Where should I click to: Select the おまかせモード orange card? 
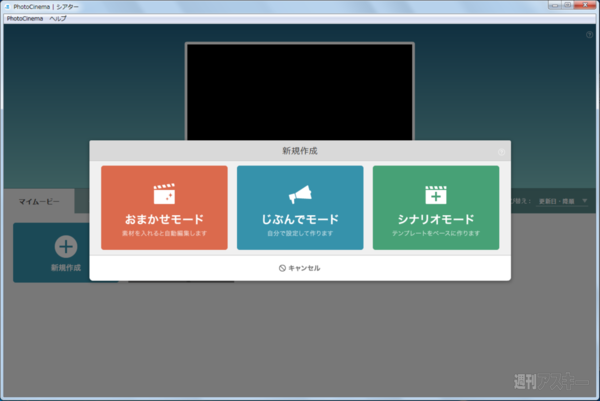164,208
